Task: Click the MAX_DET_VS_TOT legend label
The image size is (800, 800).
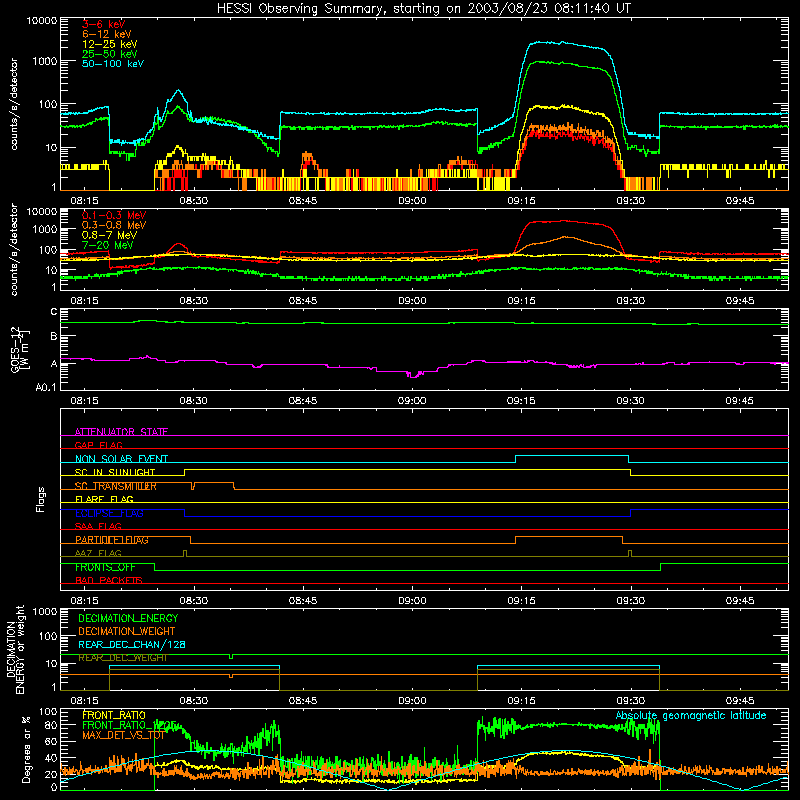Action: click(x=123, y=735)
